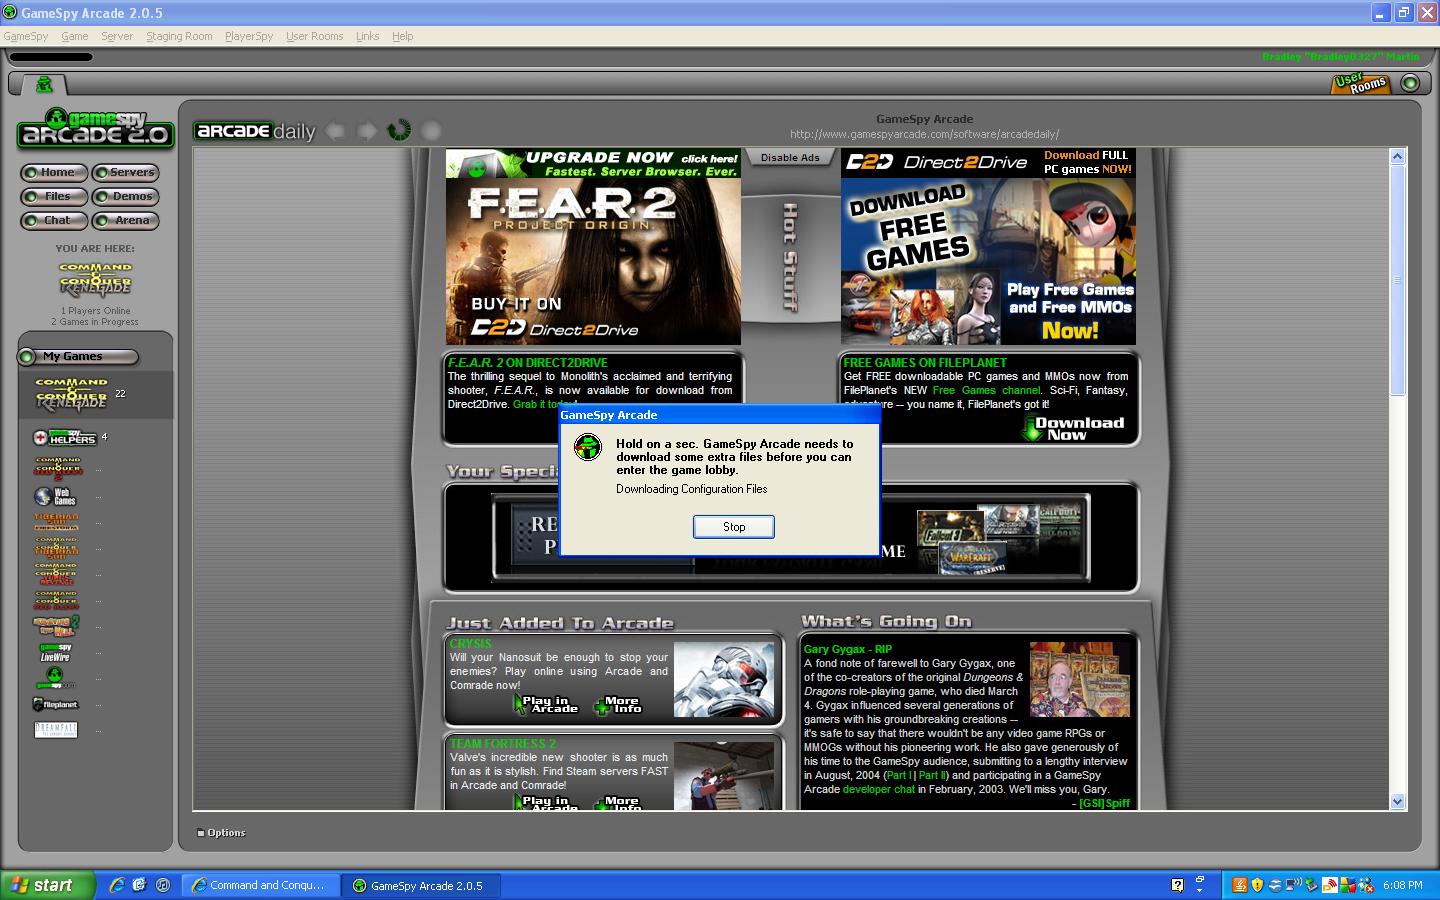The width and height of the screenshot is (1440, 900).
Task: Open the PlayerSpy menu
Action: pyautogui.click(x=248, y=36)
